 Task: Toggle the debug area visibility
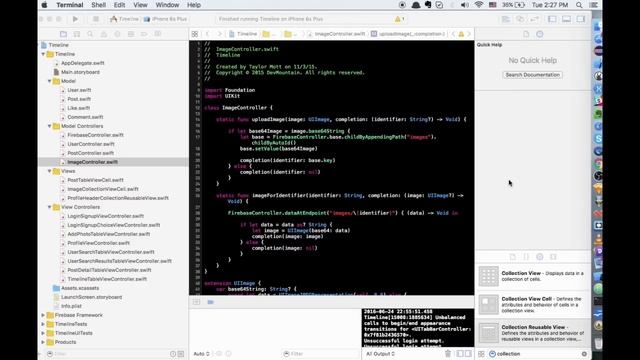[566, 19]
